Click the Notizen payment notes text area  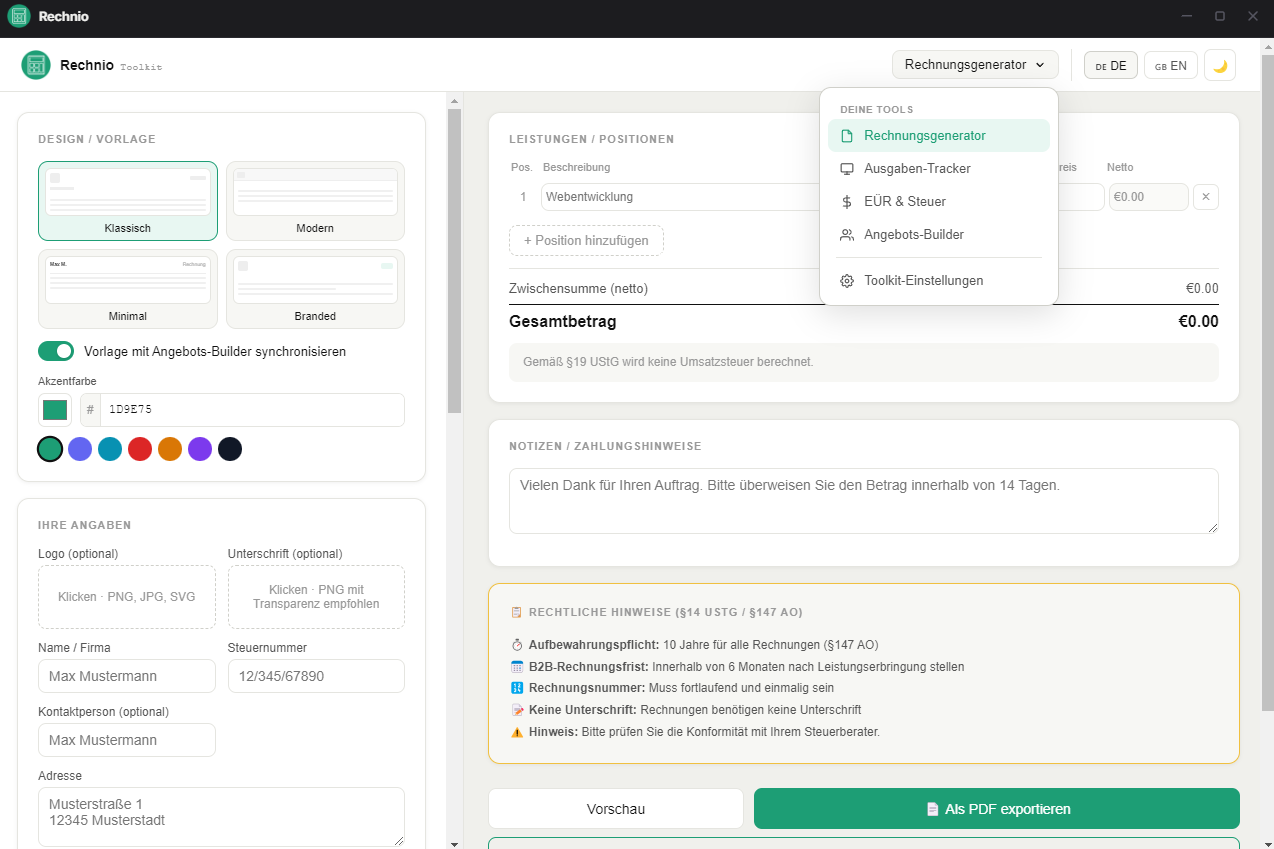[x=864, y=501]
